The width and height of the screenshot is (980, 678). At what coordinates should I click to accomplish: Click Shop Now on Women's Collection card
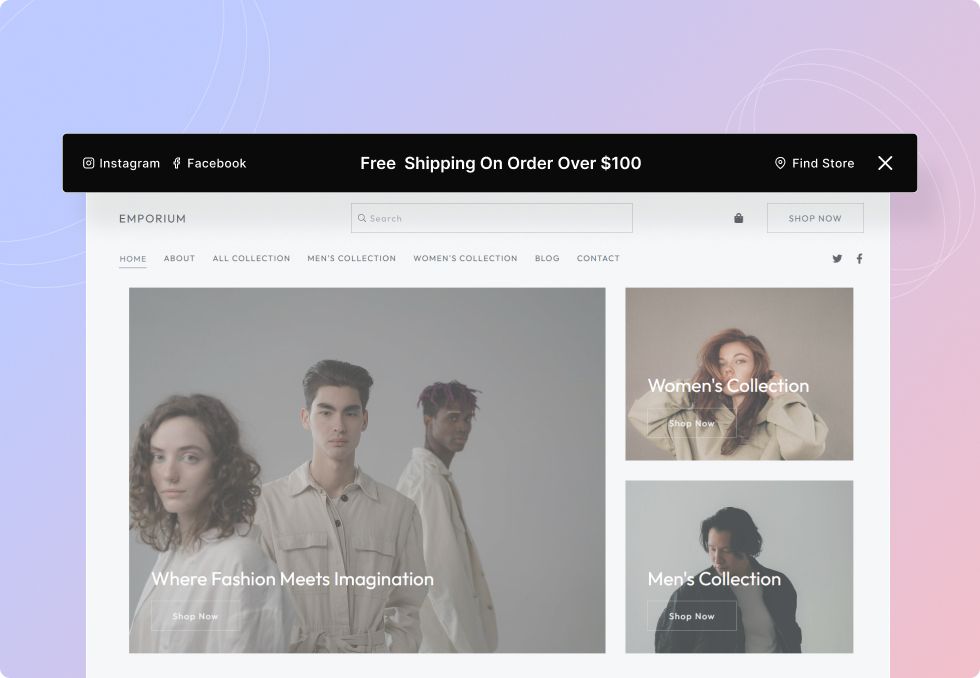tap(691, 423)
